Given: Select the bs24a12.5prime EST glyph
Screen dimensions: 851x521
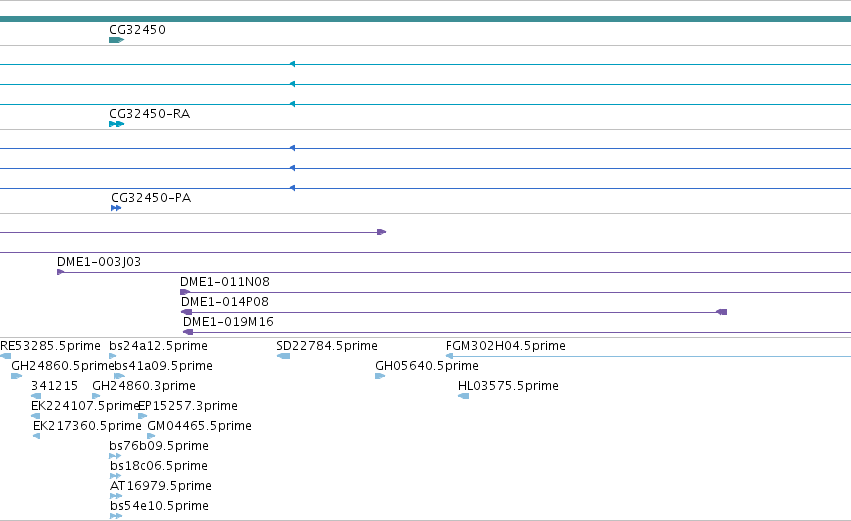Looking at the screenshot, I should tap(112, 356).
